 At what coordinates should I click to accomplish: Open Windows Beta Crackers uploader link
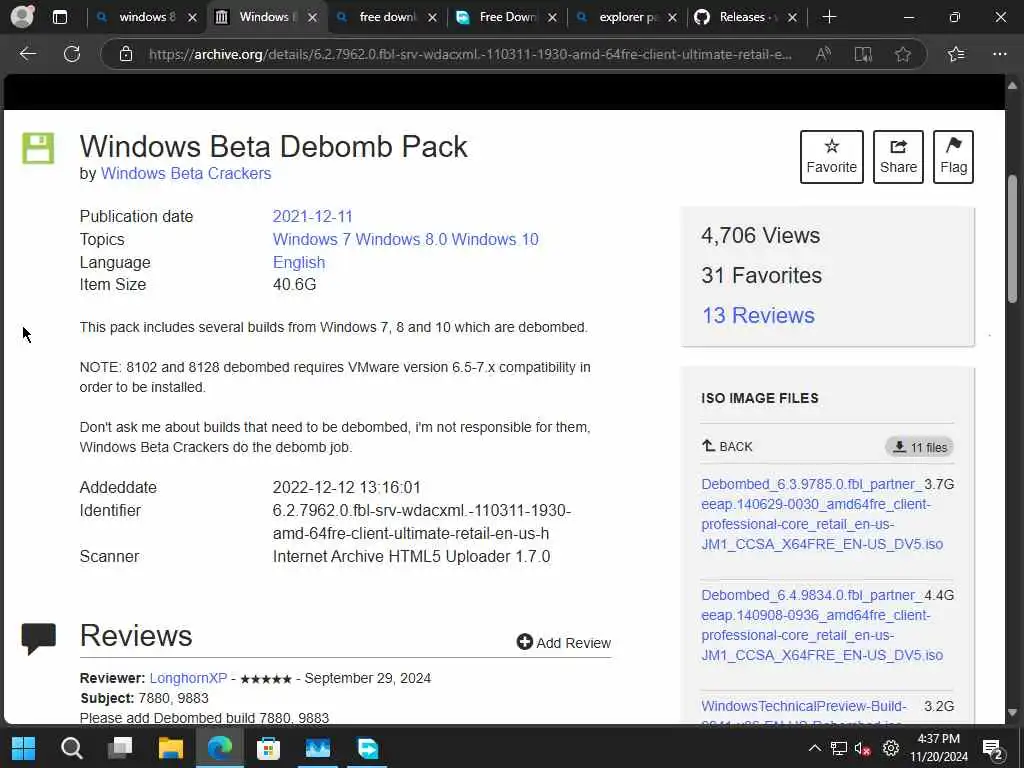(x=185, y=173)
